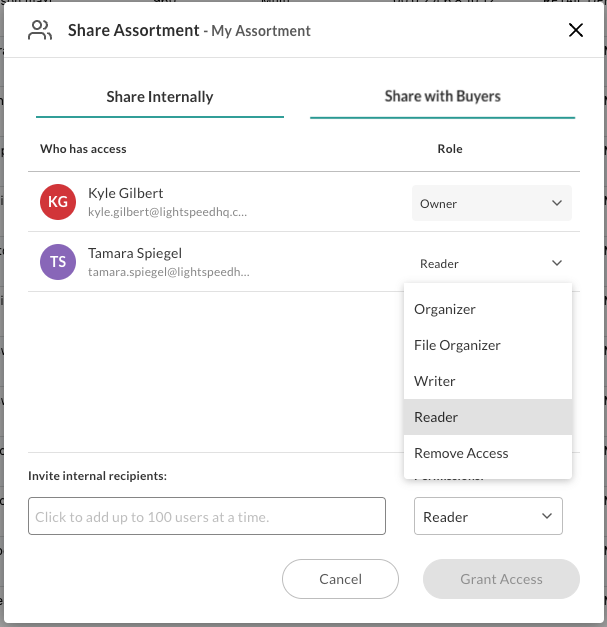
Task: Click Kyle Gilbert's KG avatar
Action: 58,202
